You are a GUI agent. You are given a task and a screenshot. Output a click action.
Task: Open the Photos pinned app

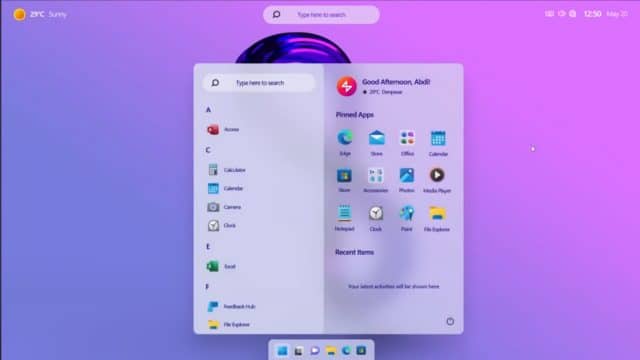click(407, 180)
